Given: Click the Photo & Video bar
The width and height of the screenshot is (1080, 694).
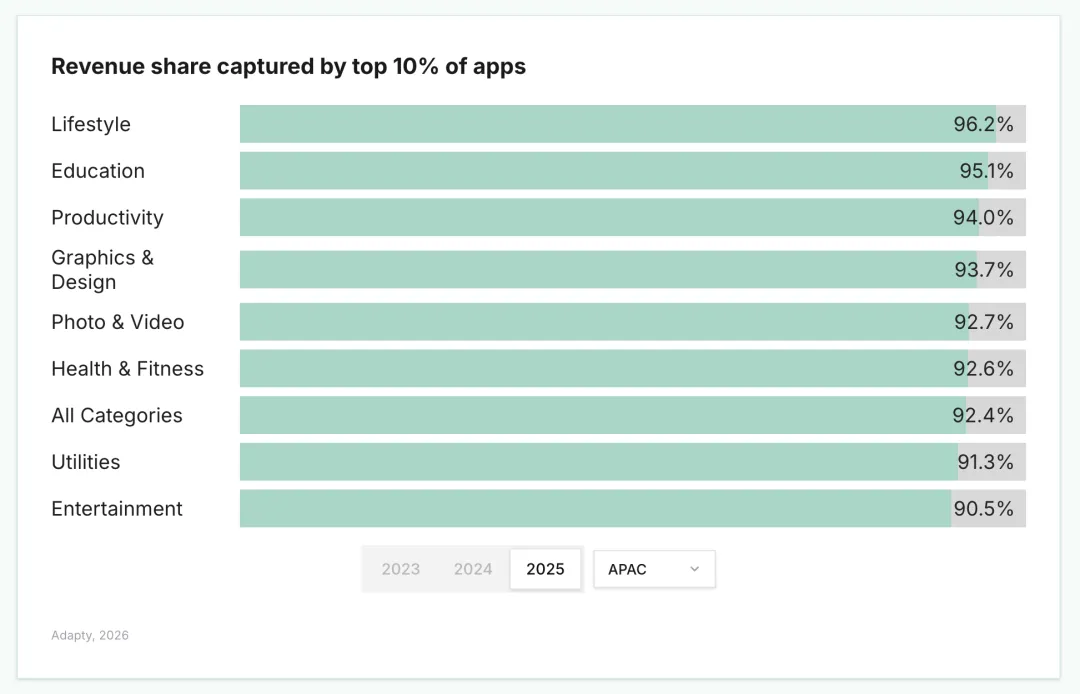Looking at the screenshot, I should (x=600, y=322).
